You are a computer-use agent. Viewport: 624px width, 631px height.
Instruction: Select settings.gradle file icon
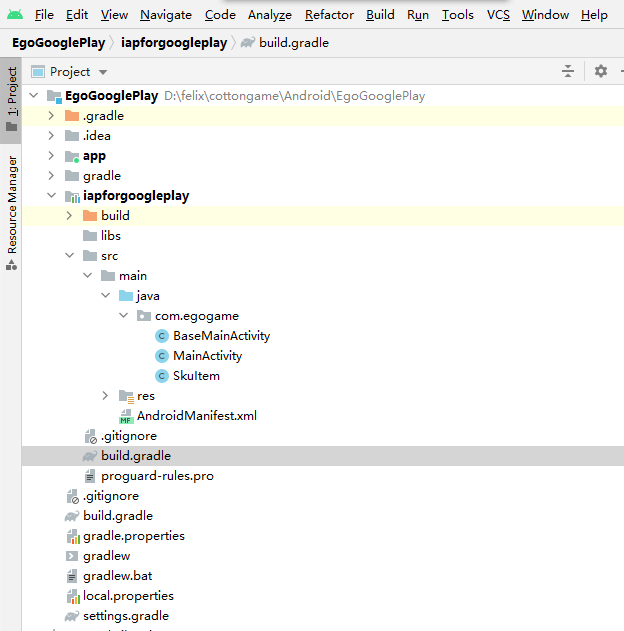click(72, 616)
